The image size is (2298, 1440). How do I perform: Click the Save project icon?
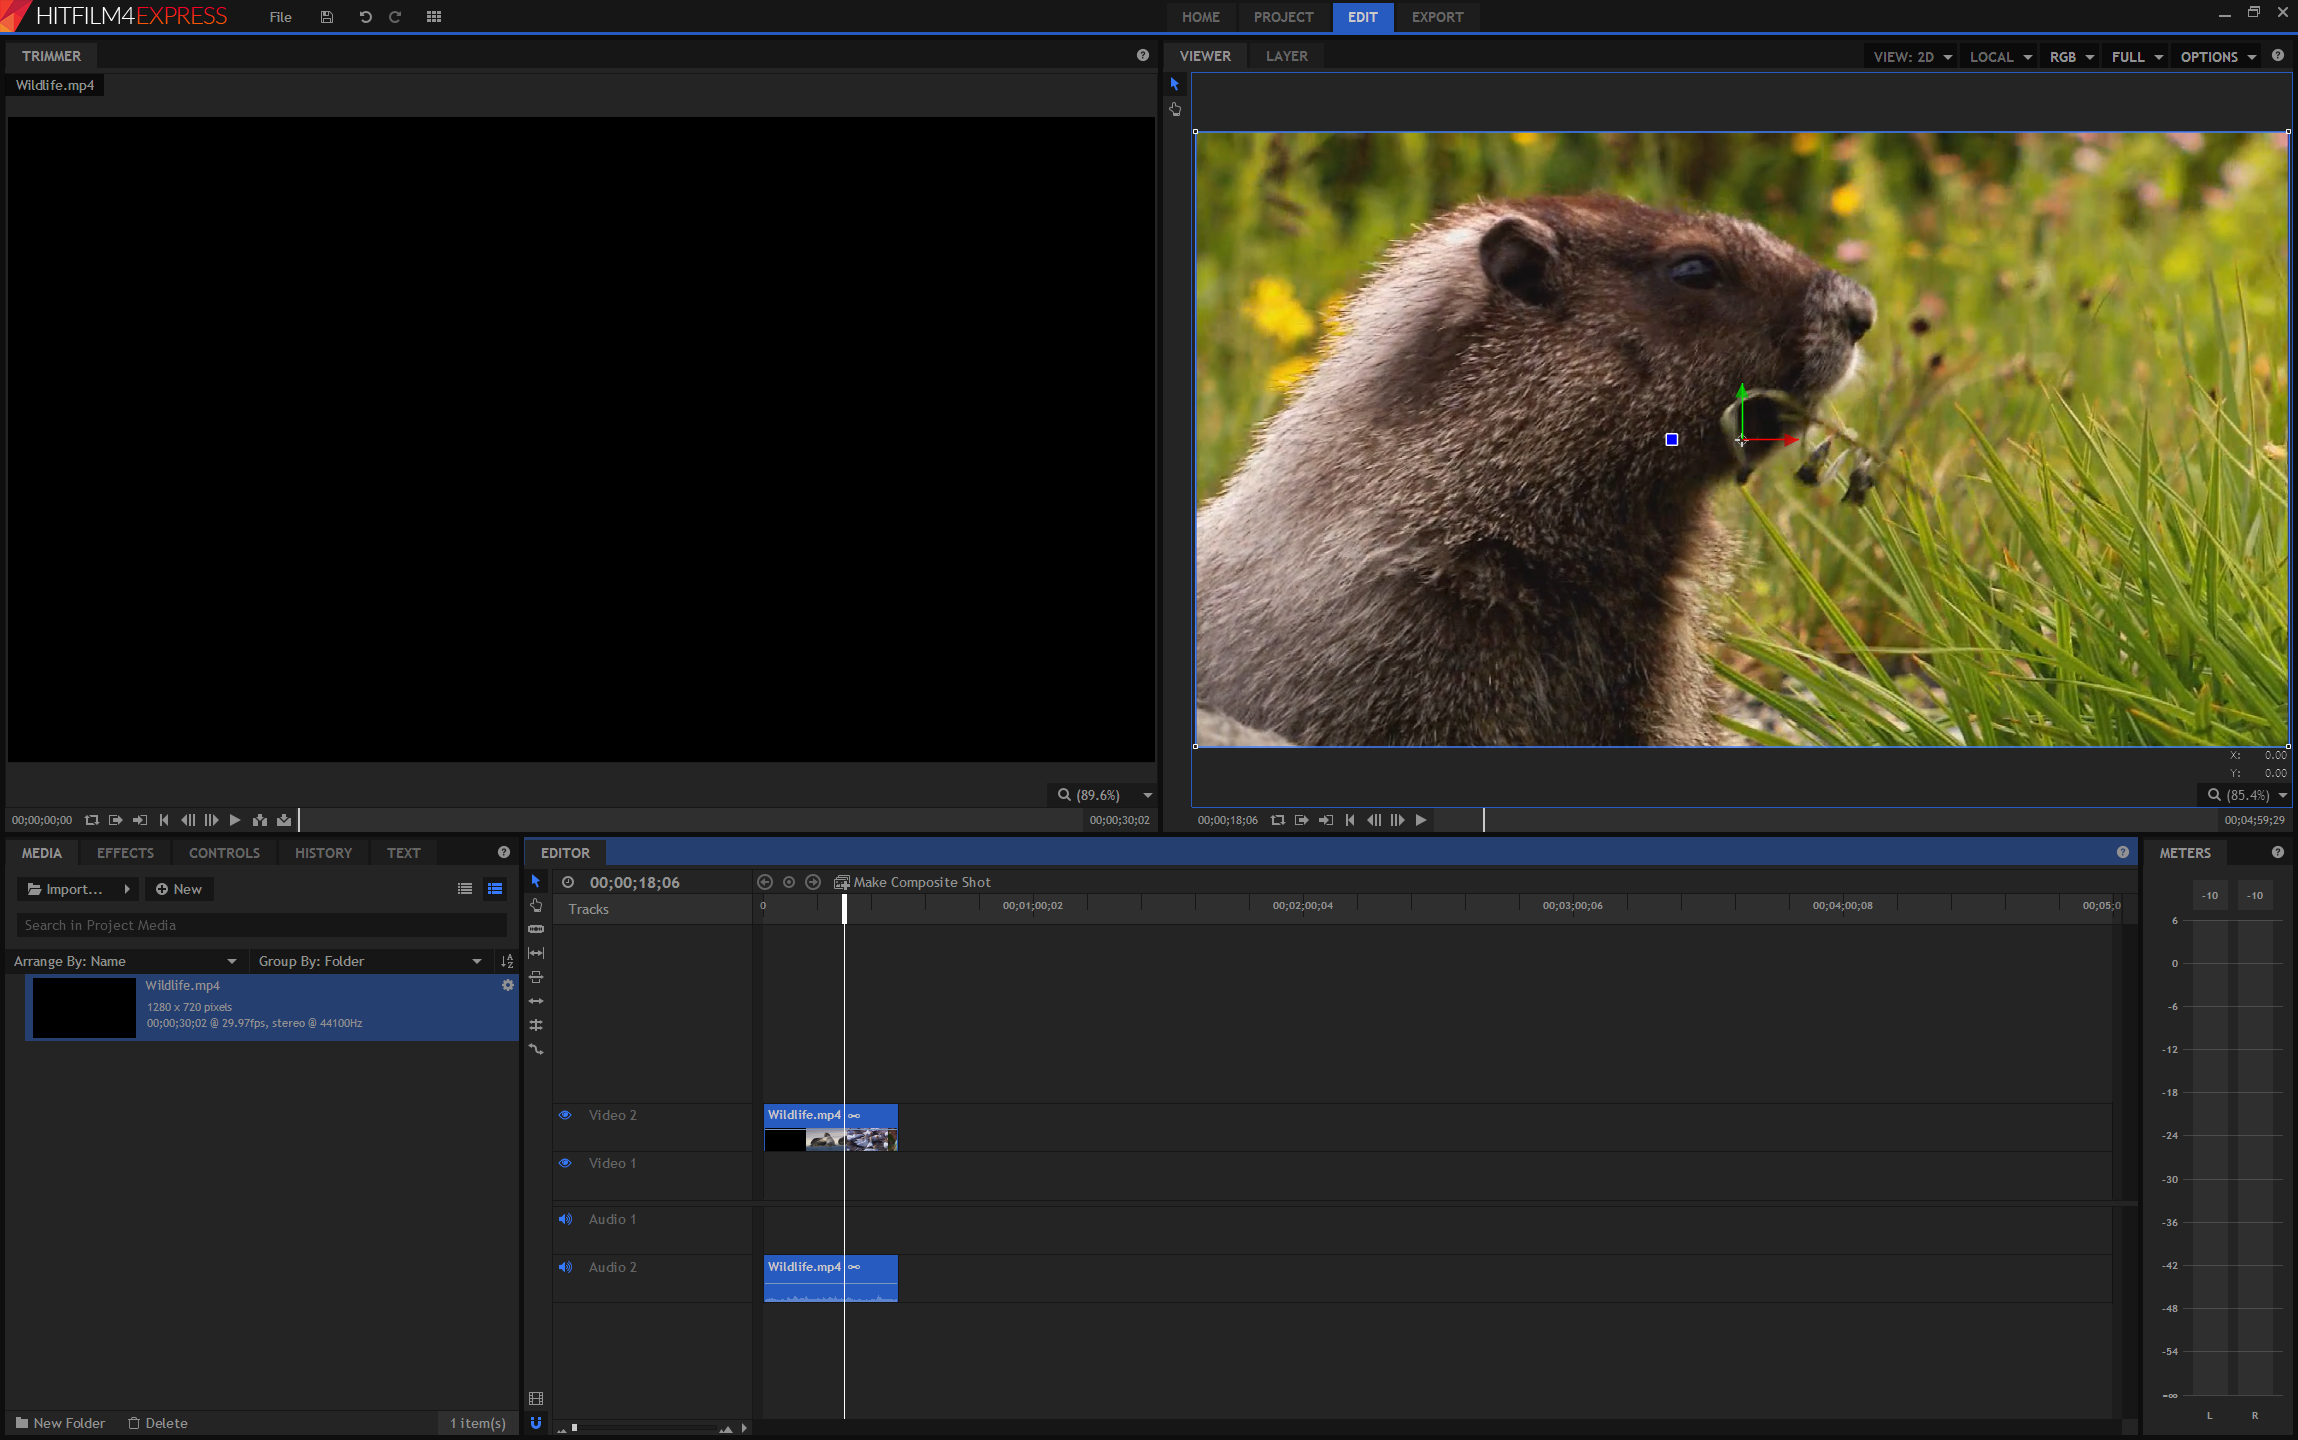[x=326, y=17]
